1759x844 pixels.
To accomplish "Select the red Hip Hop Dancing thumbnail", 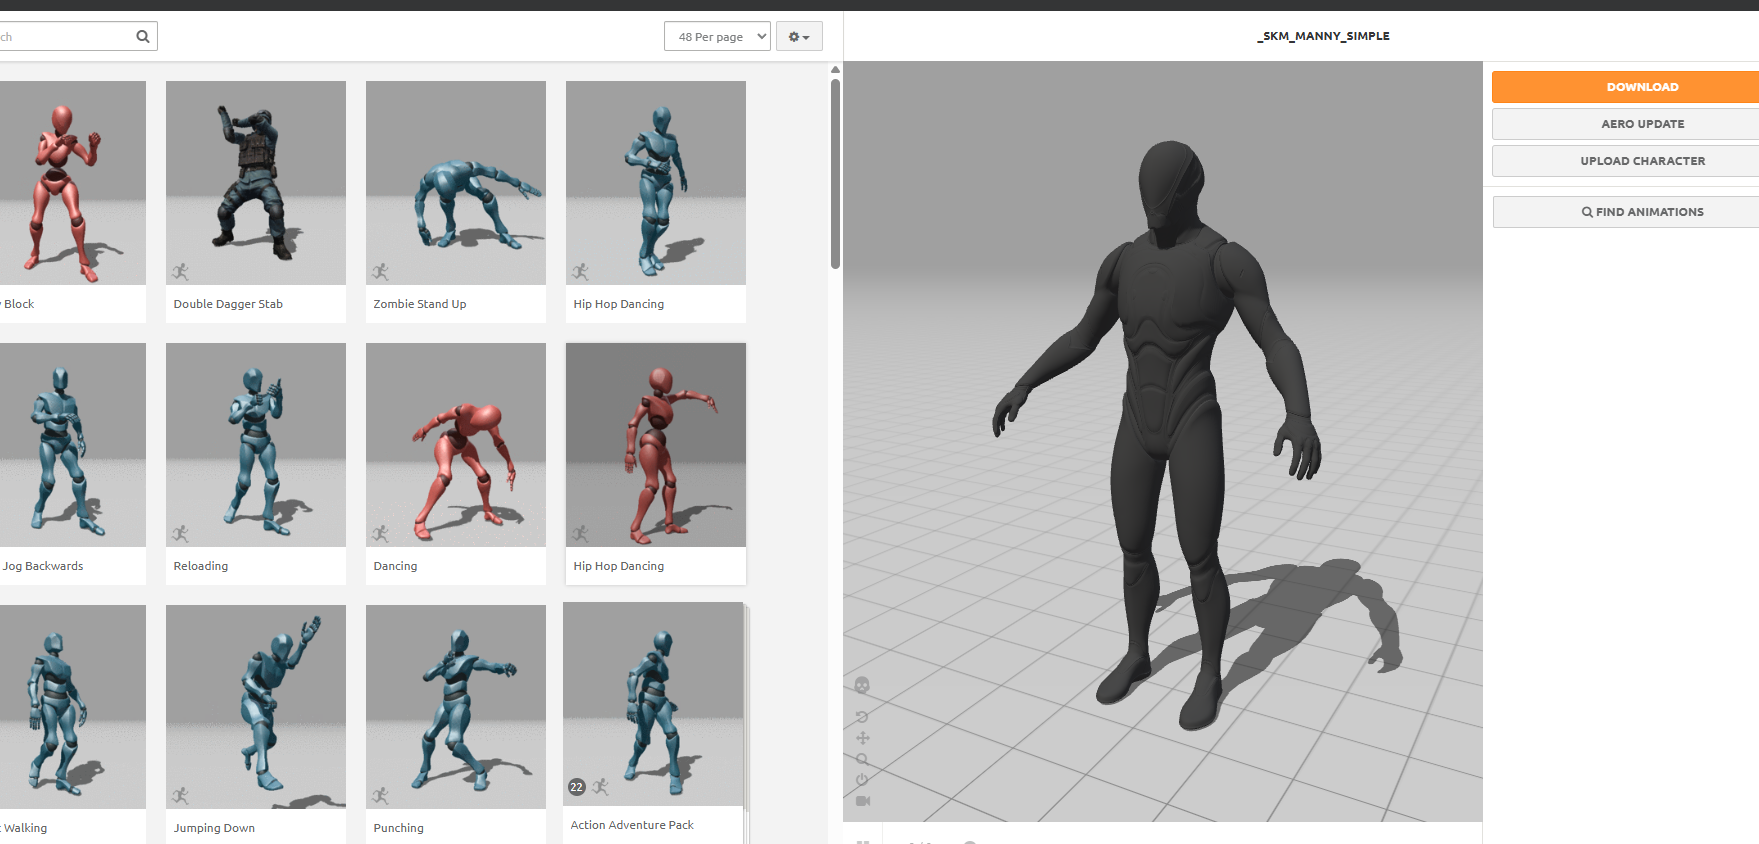I will click(x=656, y=445).
